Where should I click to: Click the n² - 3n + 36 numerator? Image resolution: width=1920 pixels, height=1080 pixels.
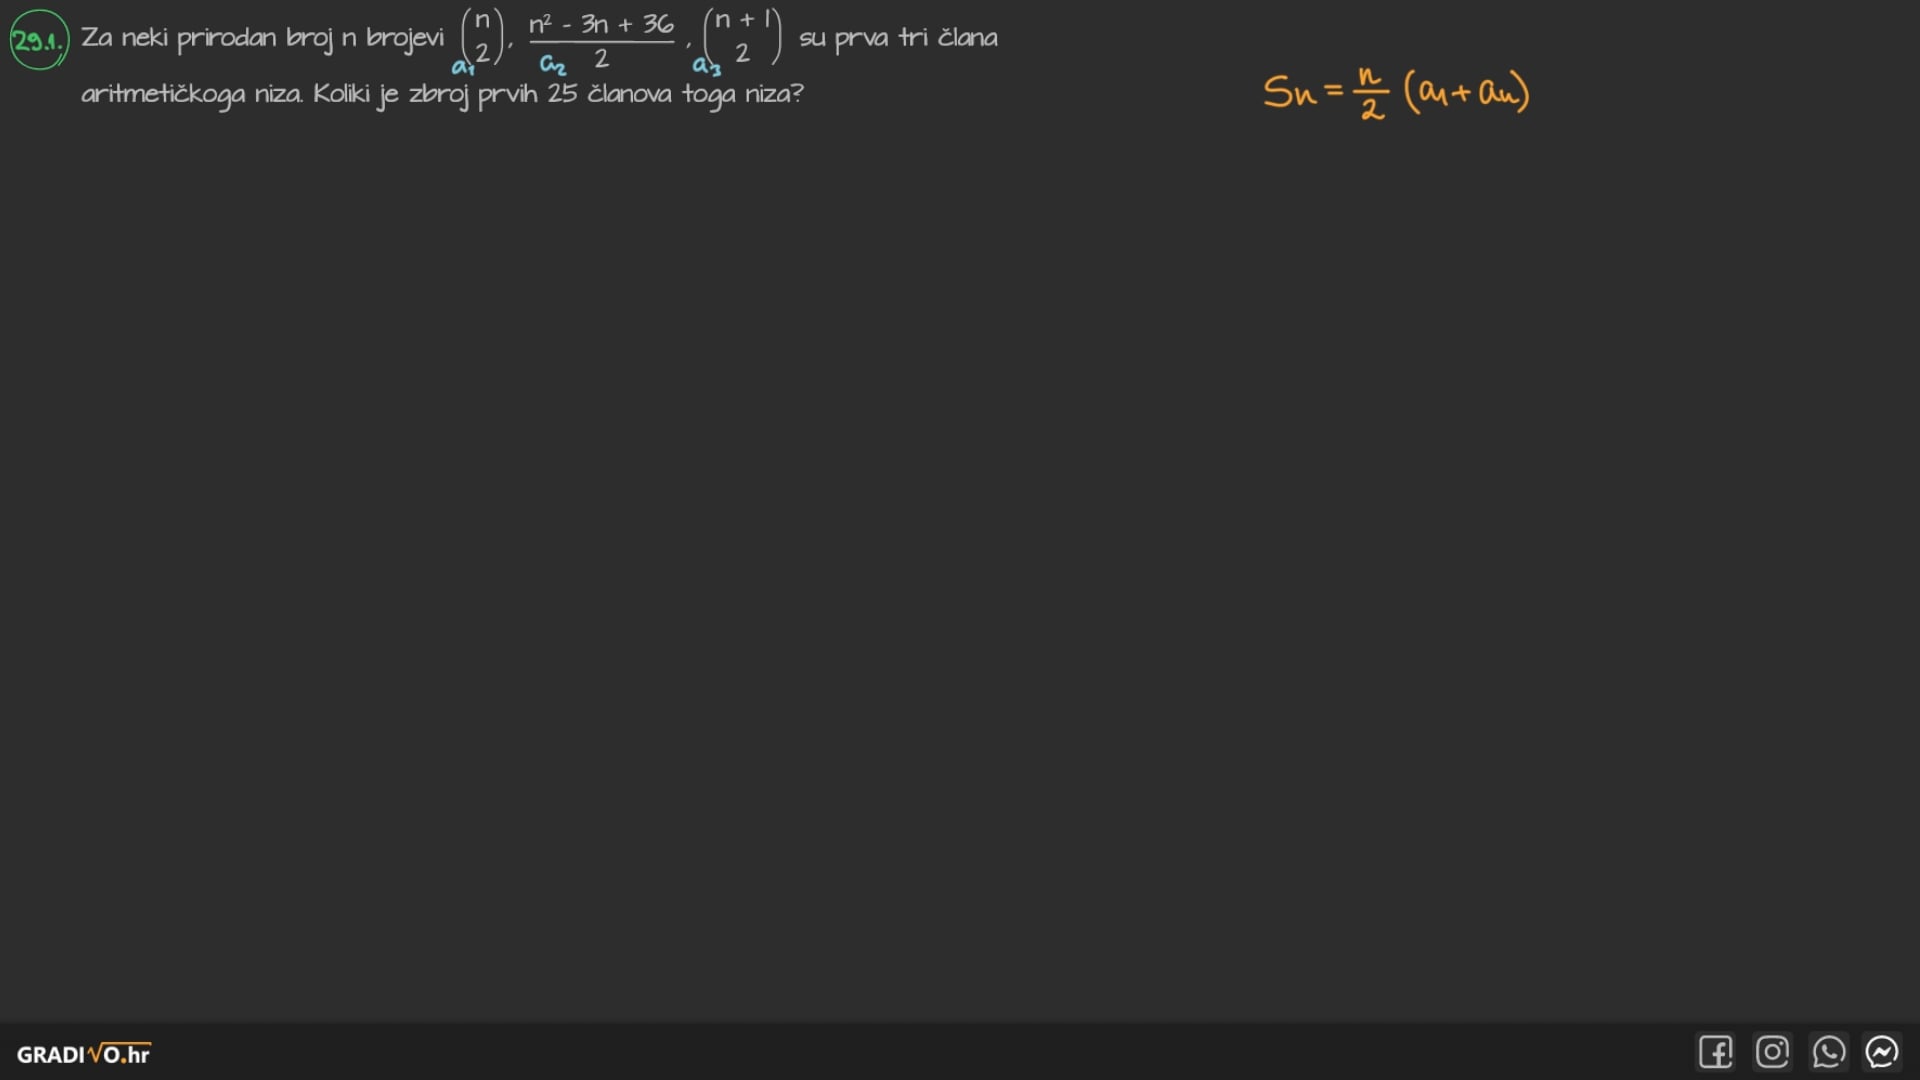point(601,23)
